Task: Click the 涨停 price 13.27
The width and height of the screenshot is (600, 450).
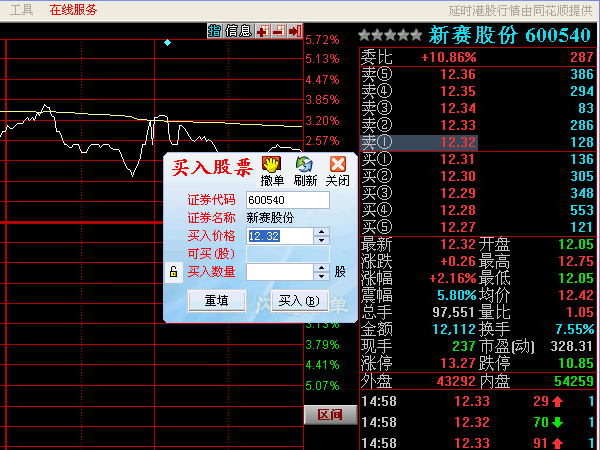Action: click(x=458, y=363)
